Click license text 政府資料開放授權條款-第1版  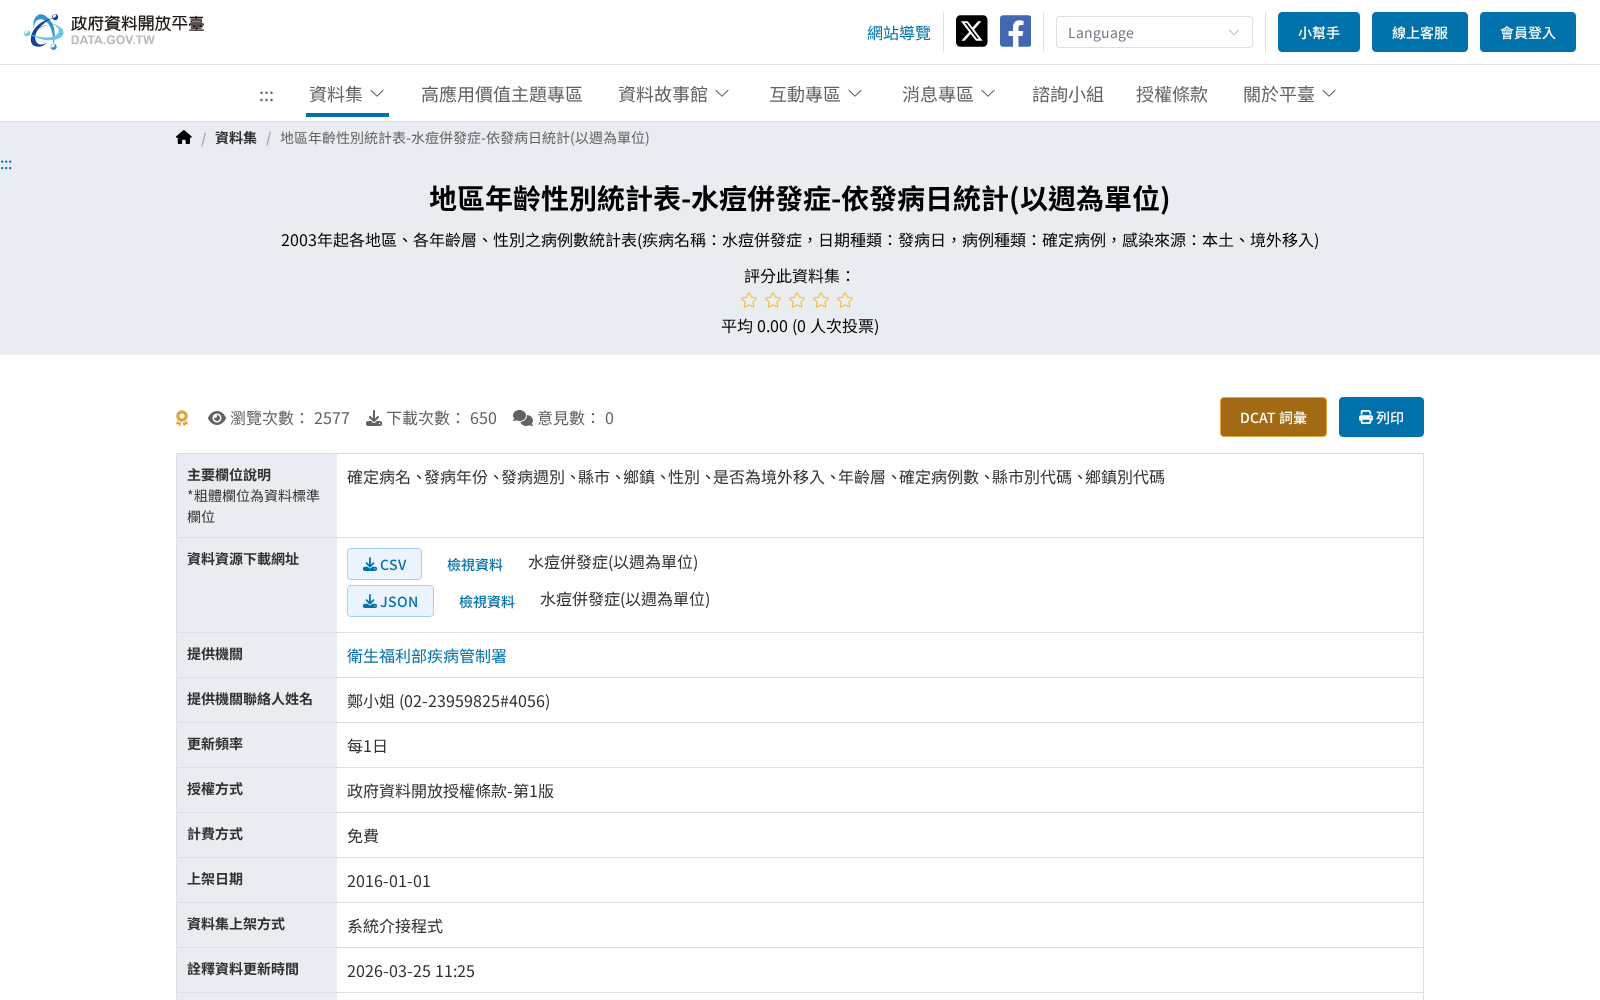(450, 791)
